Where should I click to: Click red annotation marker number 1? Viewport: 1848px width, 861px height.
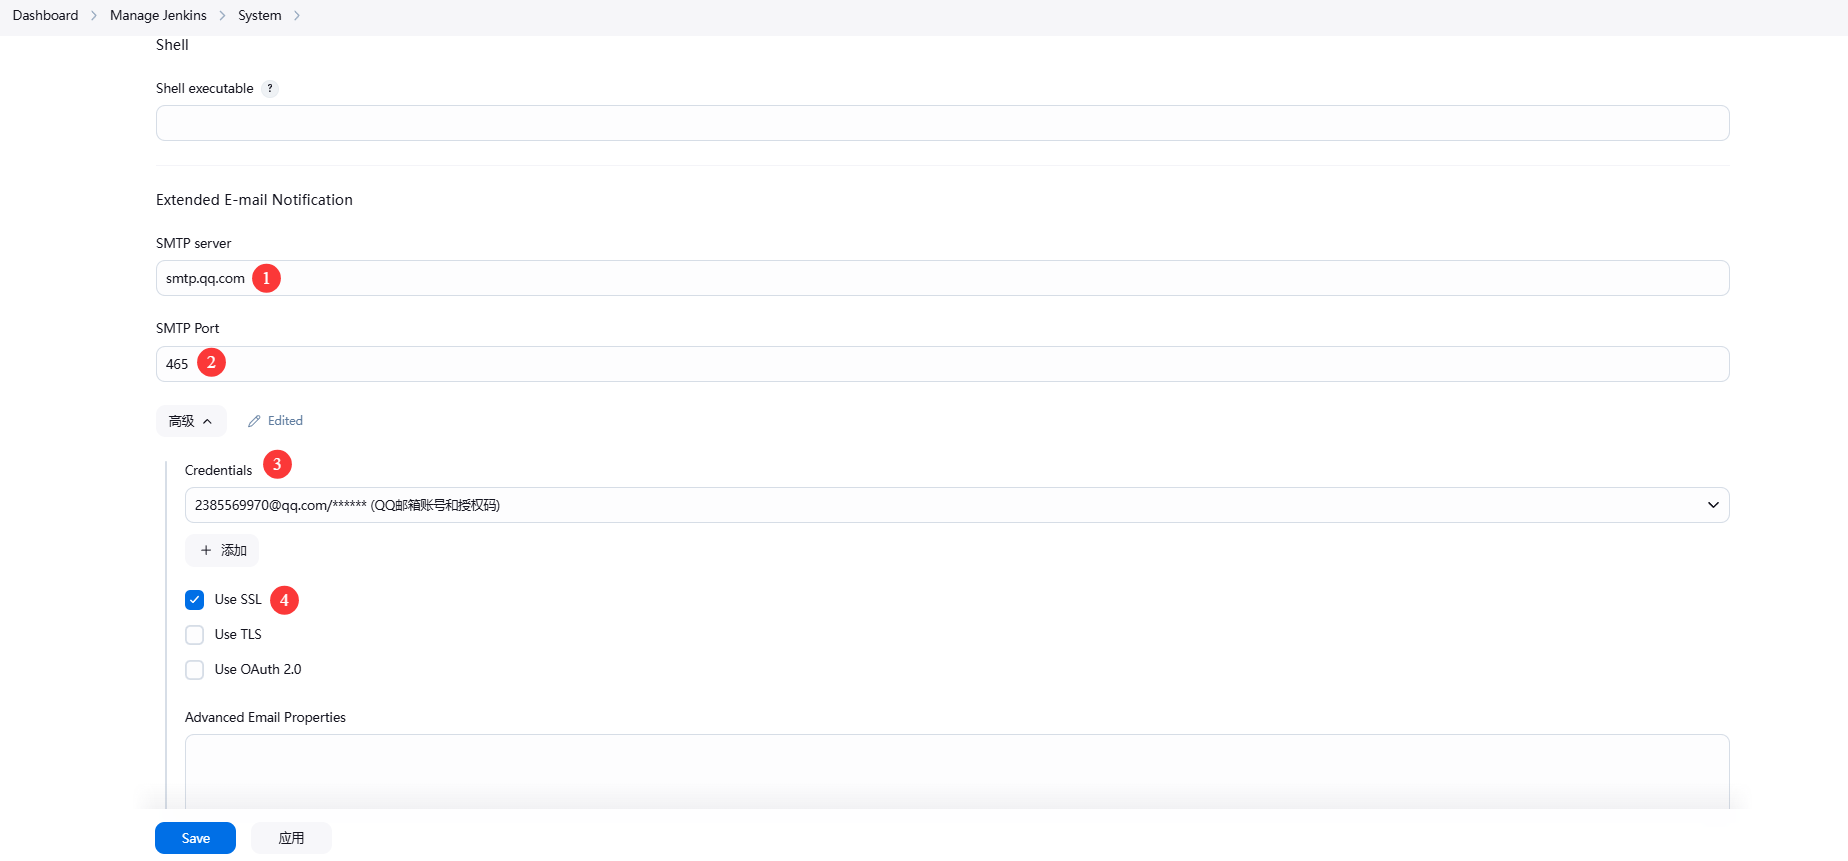click(x=266, y=278)
